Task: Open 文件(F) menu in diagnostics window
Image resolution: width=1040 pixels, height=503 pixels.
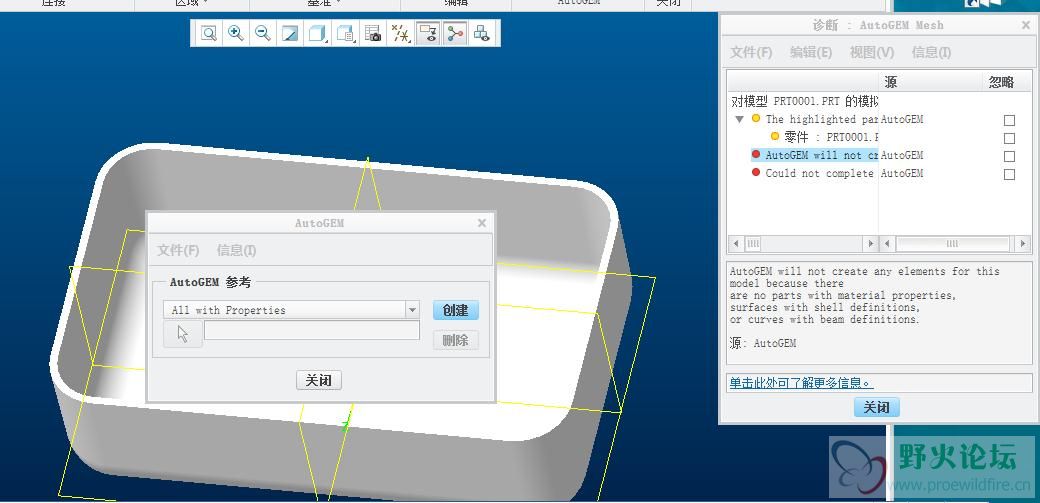Action: (x=751, y=52)
